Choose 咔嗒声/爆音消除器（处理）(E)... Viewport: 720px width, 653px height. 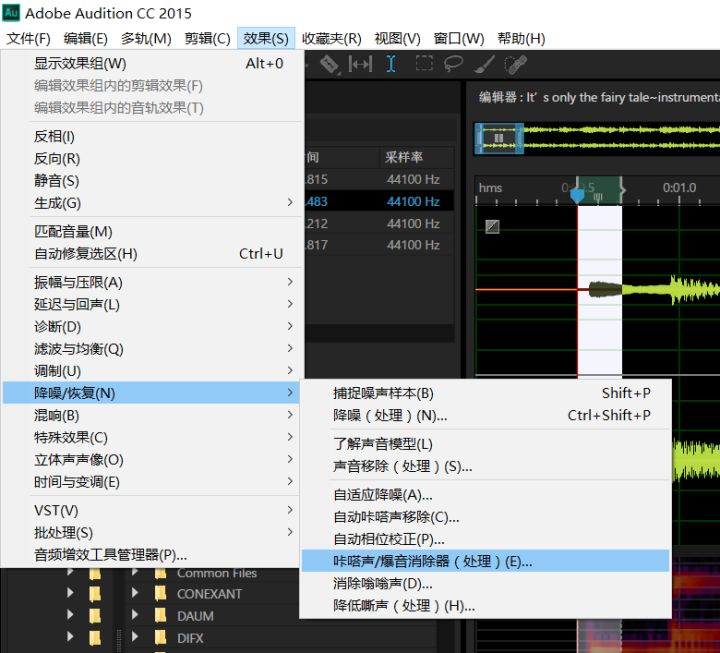tap(485, 561)
